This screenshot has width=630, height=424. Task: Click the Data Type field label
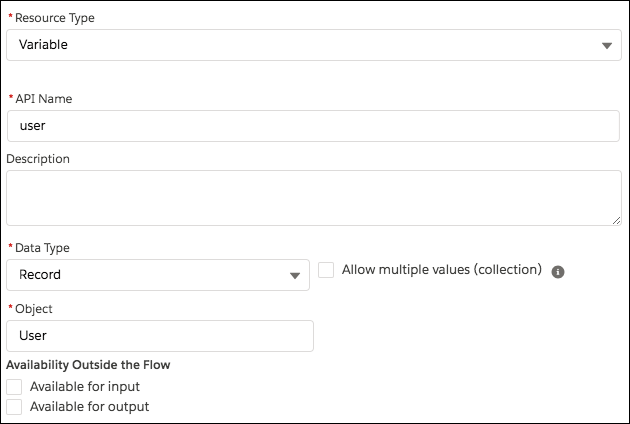coord(42,248)
